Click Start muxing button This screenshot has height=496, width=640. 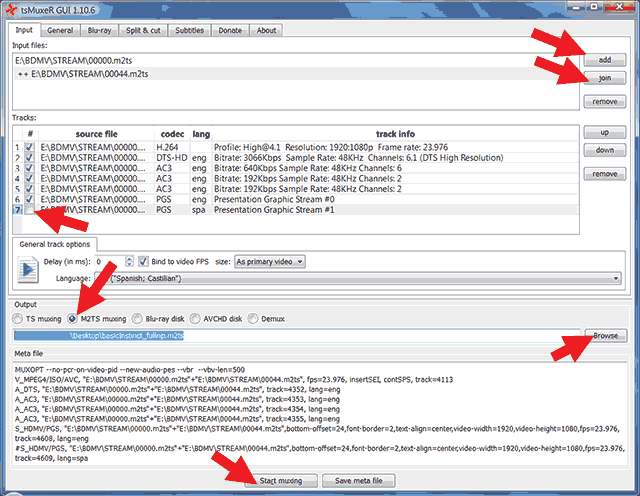click(281, 480)
